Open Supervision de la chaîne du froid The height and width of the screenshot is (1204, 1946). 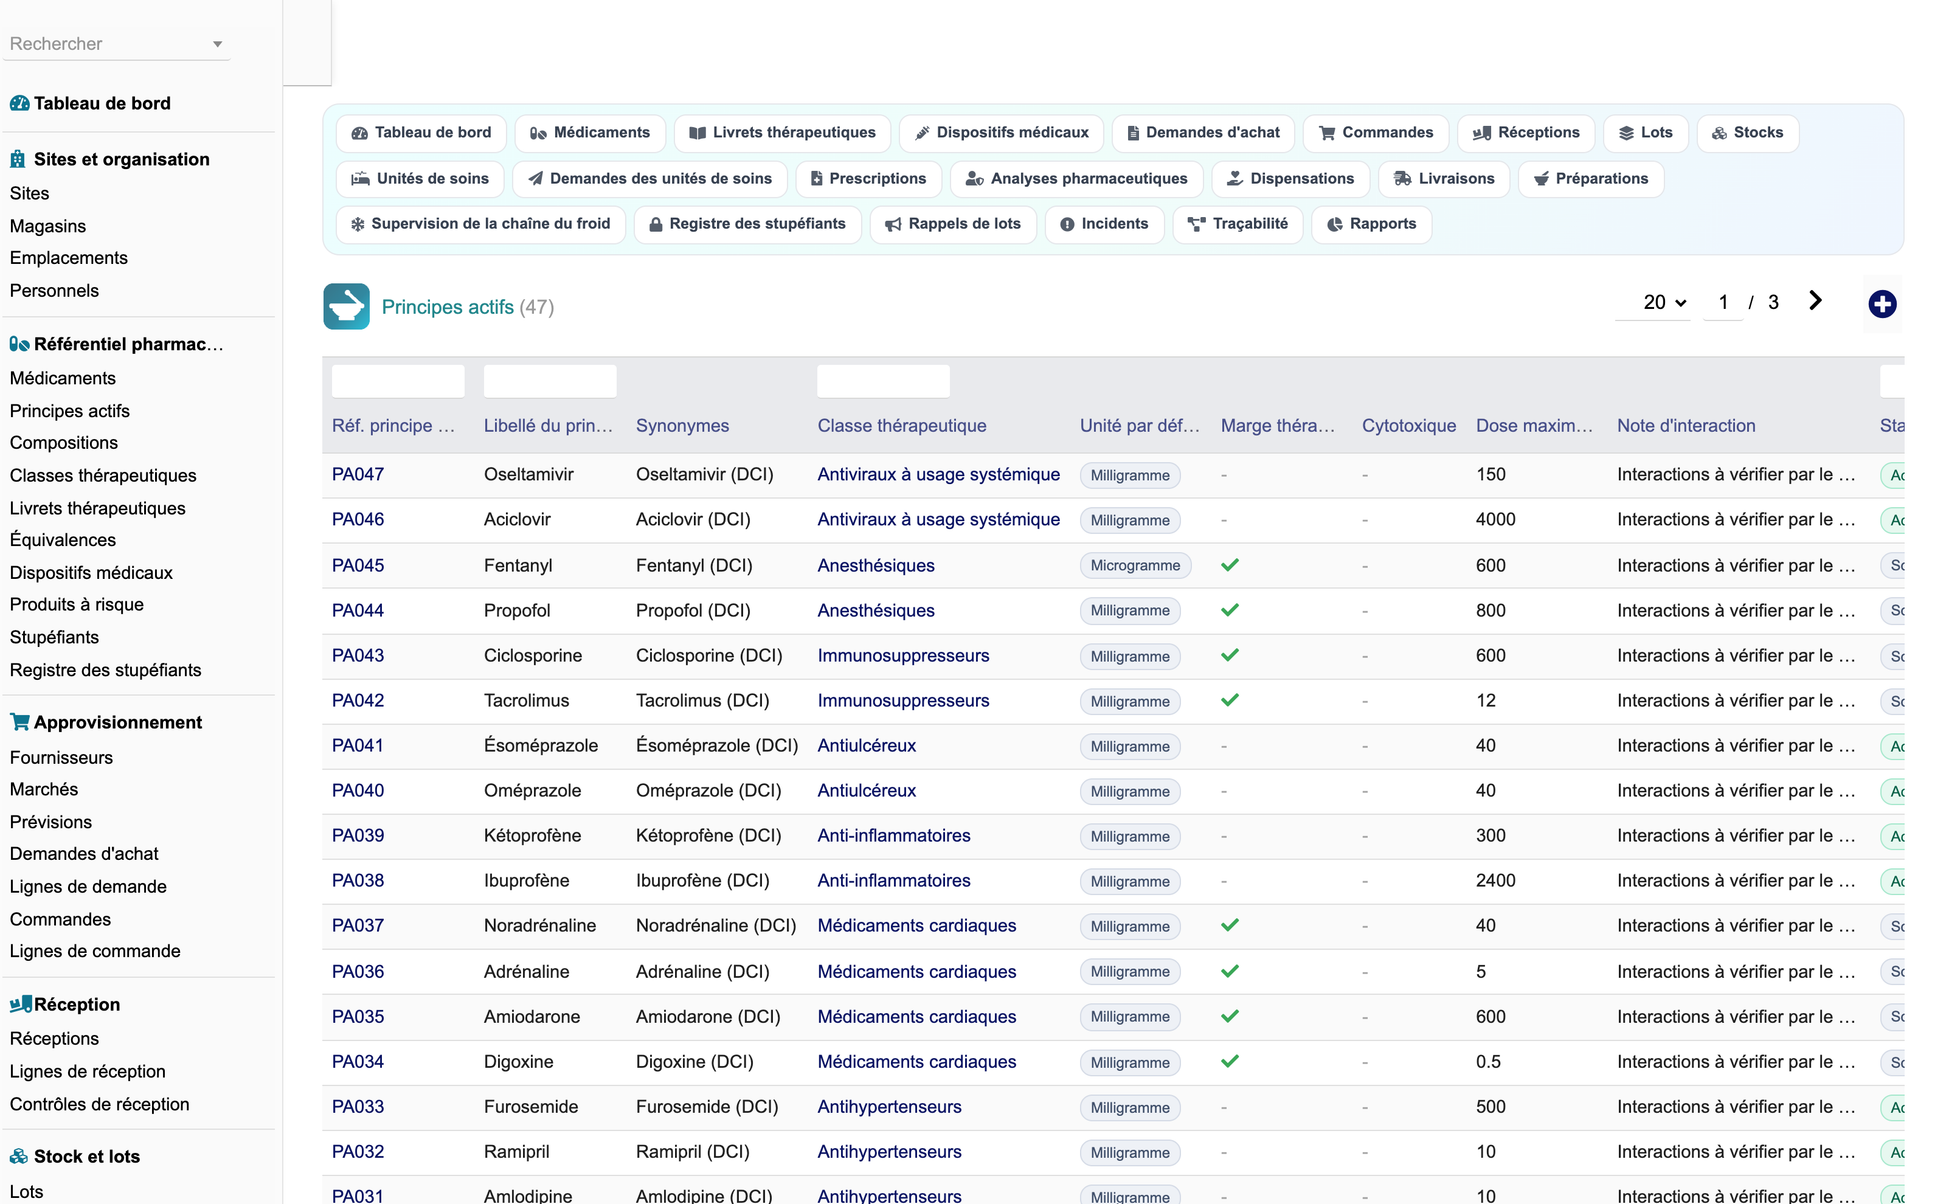tap(481, 224)
